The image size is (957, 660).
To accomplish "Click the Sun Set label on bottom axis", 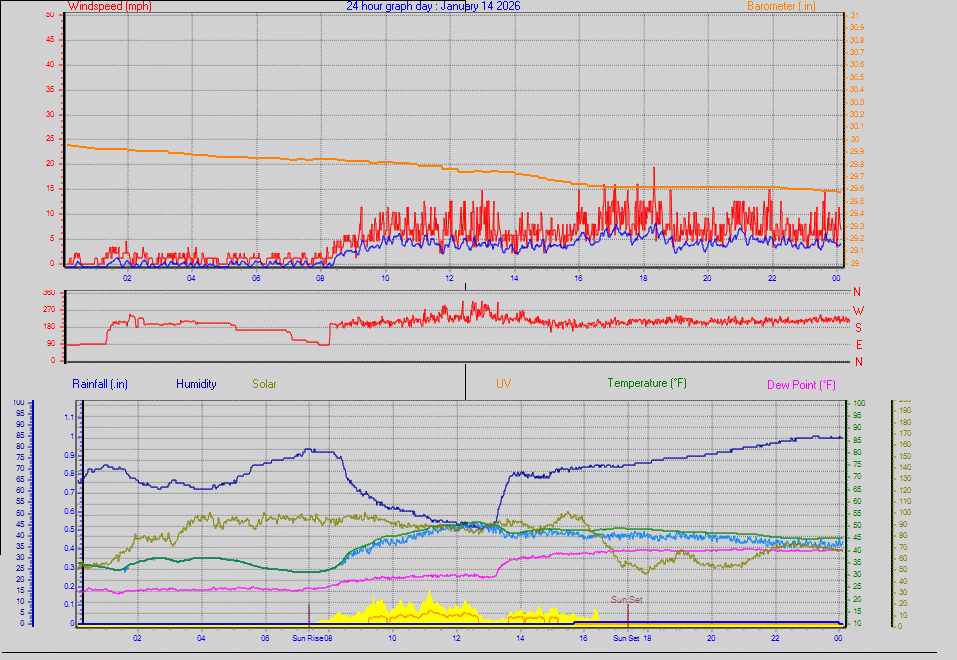I will (628, 637).
